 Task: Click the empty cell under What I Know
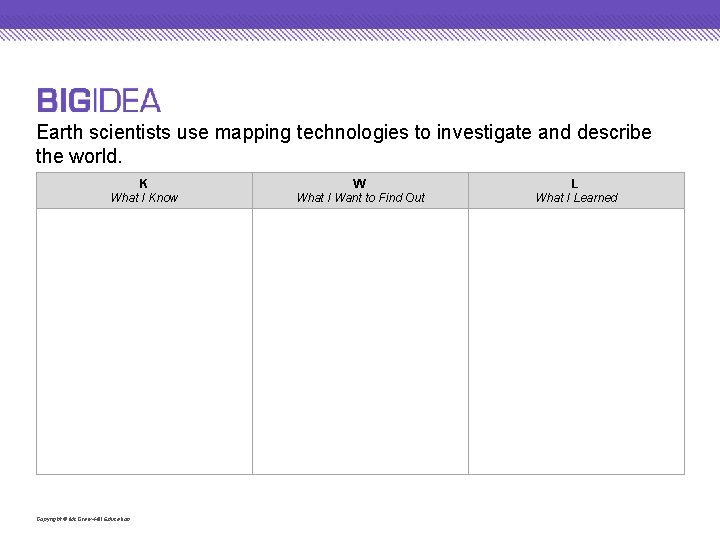[x=144, y=341]
